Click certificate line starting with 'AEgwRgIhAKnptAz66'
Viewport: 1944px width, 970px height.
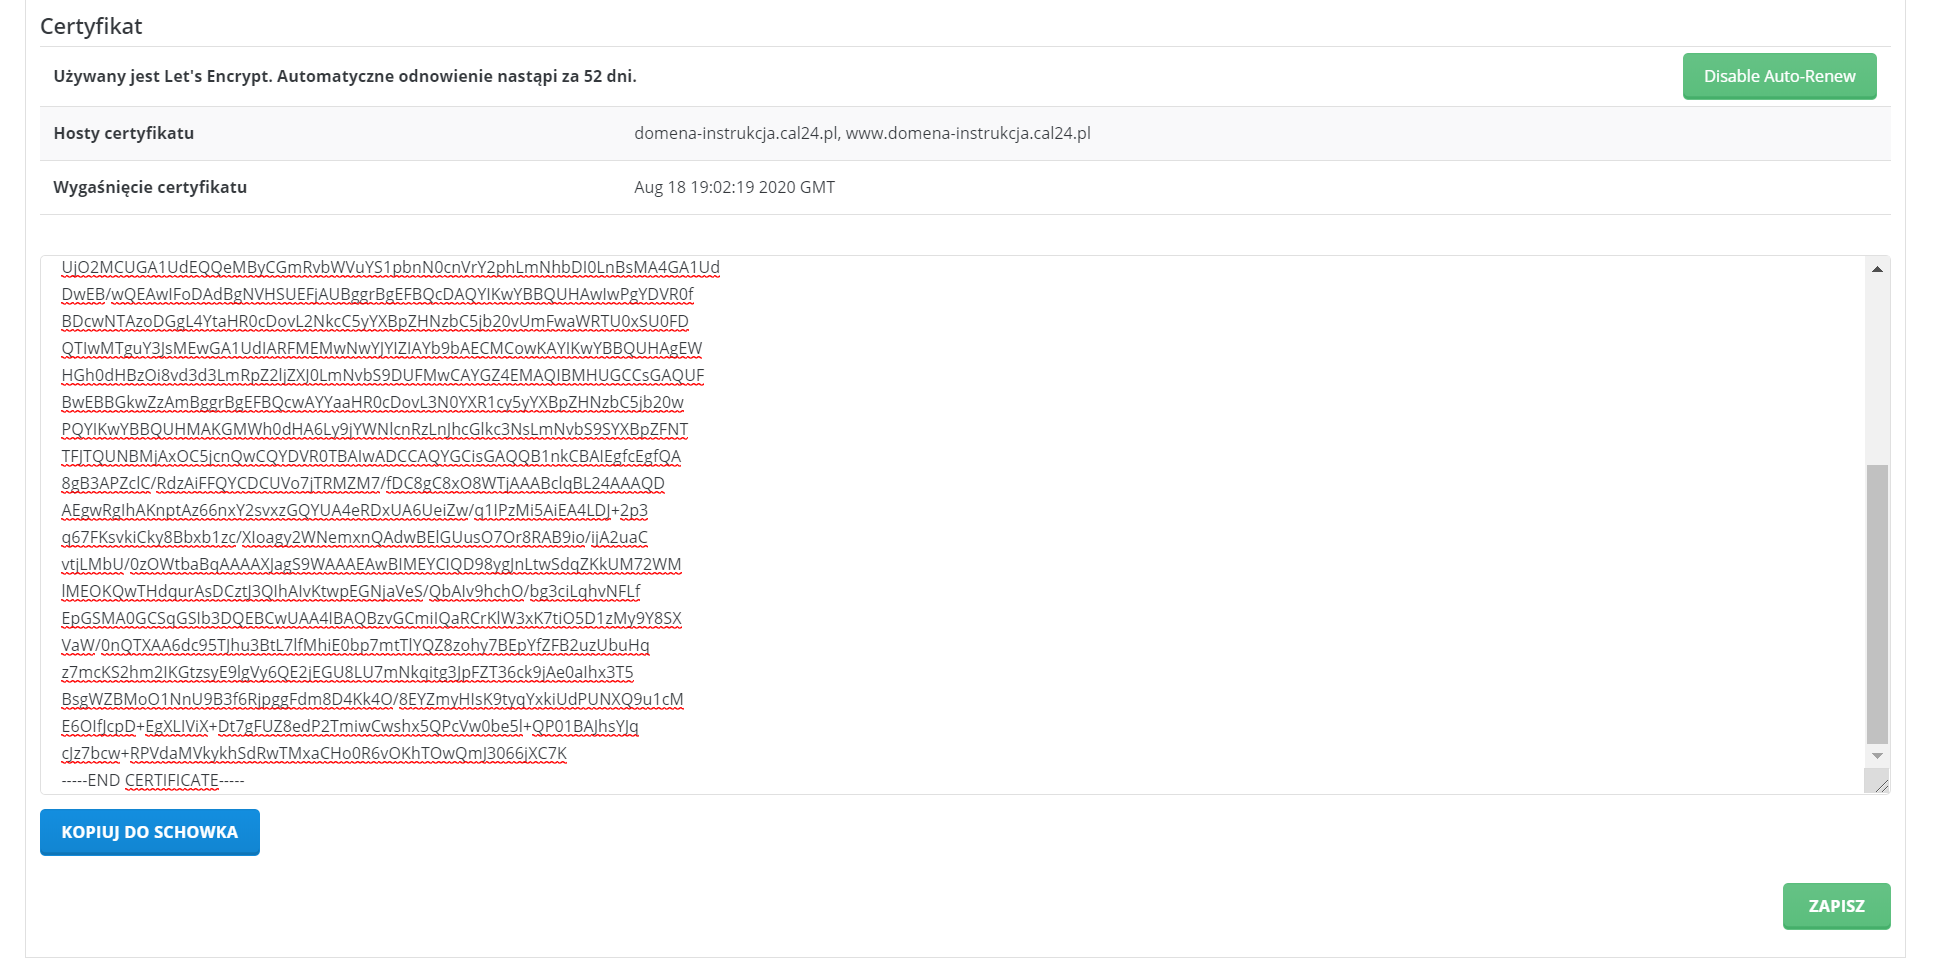tap(355, 510)
